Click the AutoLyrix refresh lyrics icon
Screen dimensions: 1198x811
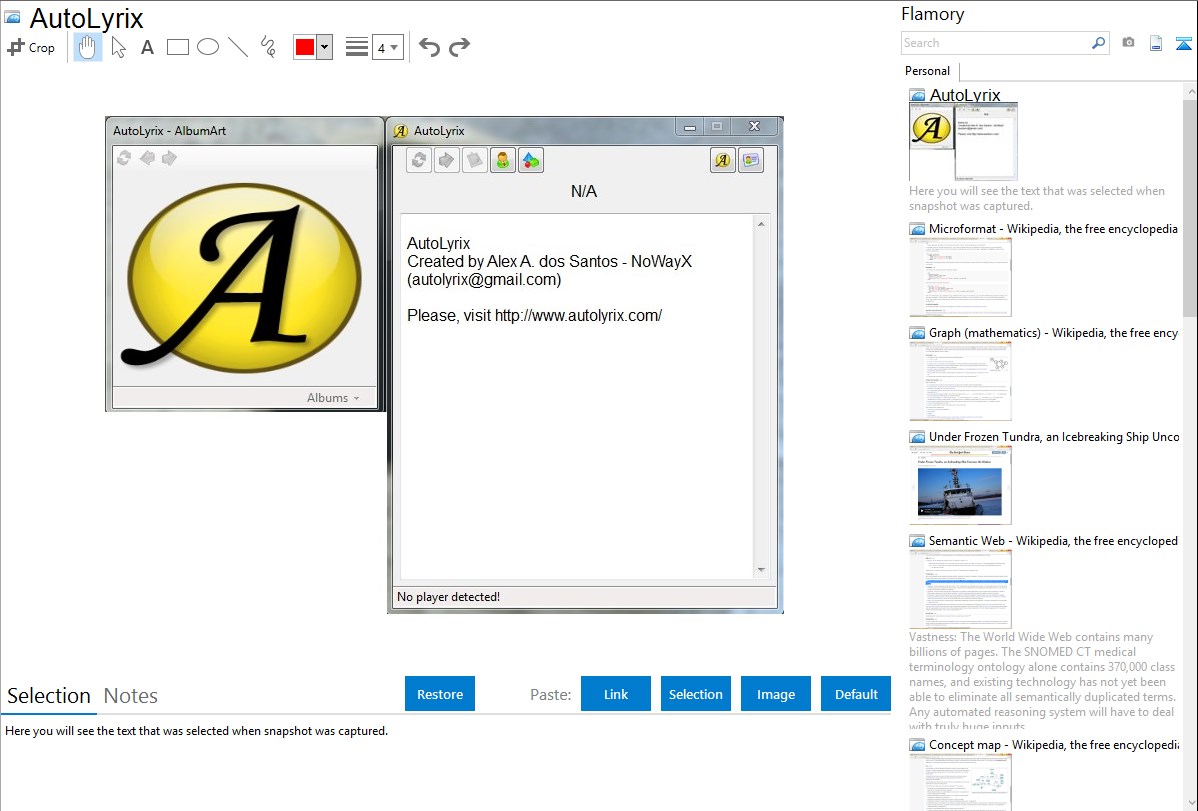419,161
